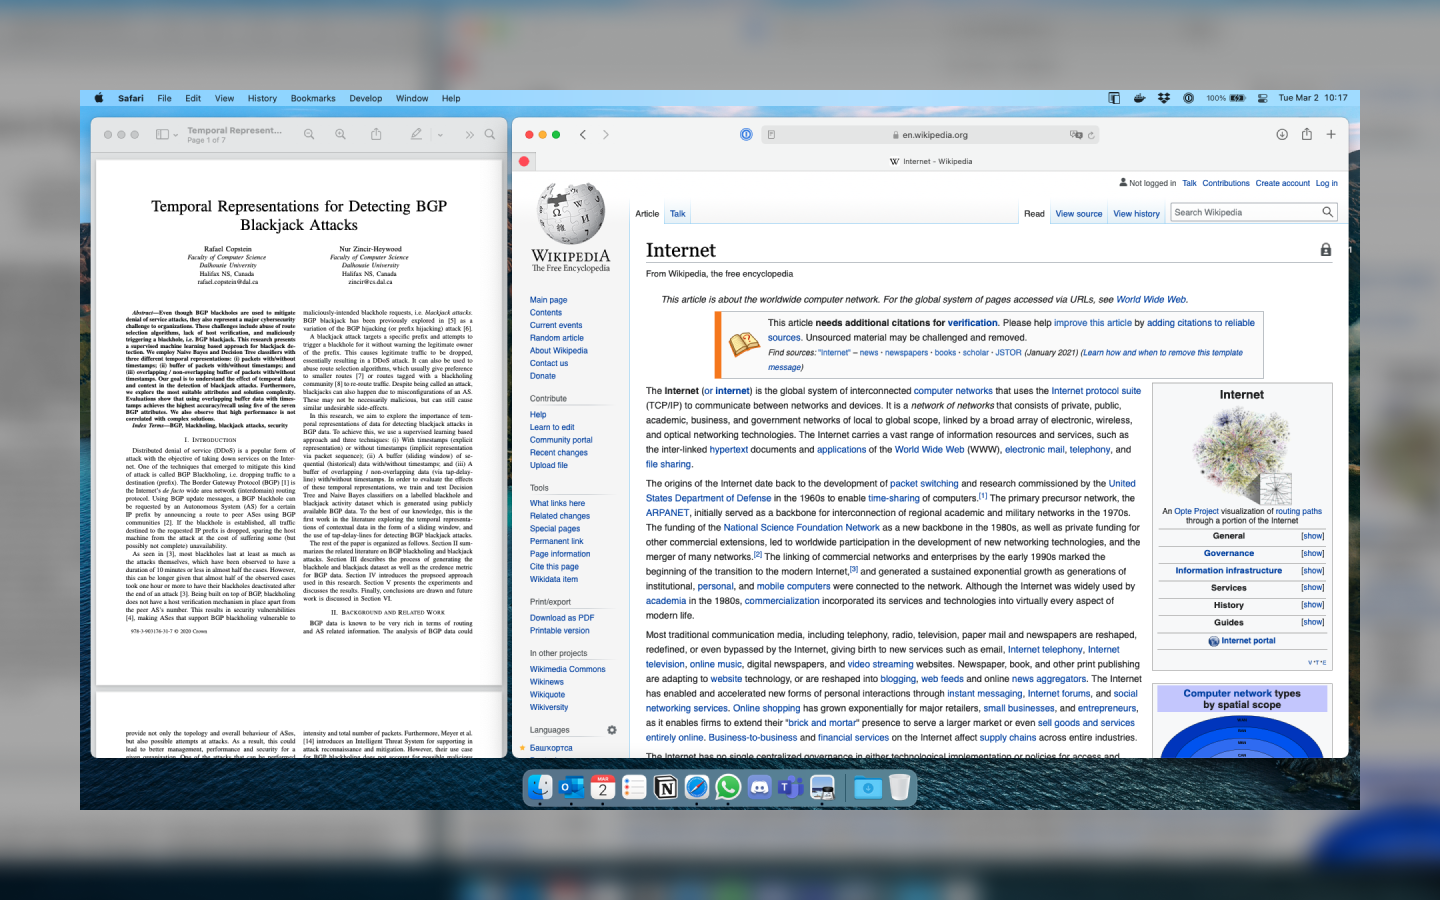Switch to the Talk tab of the article
Screen dimensions: 1440x900
pyautogui.click(x=678, y=214)
